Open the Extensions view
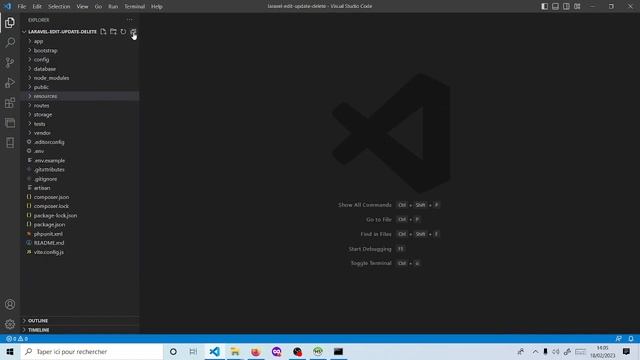The height and width of the screenshot is (360, 640). (x=10, y=102)
